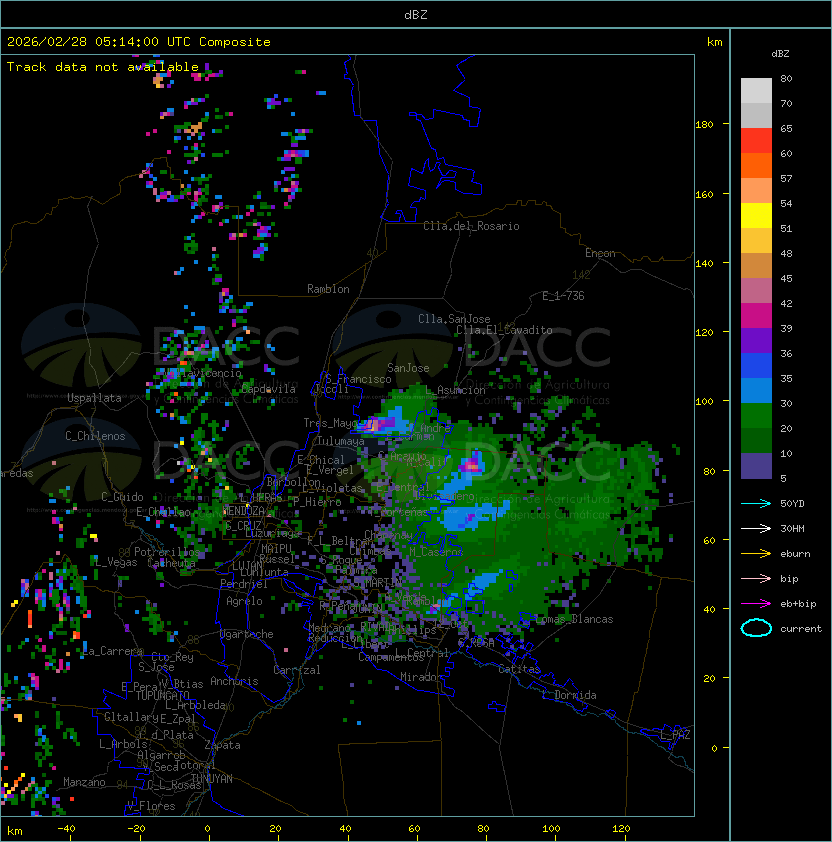Pick the dark orange 57-60 dBZ swatch
This screenshot has width=832, height=842.
[x=756, y=165]
